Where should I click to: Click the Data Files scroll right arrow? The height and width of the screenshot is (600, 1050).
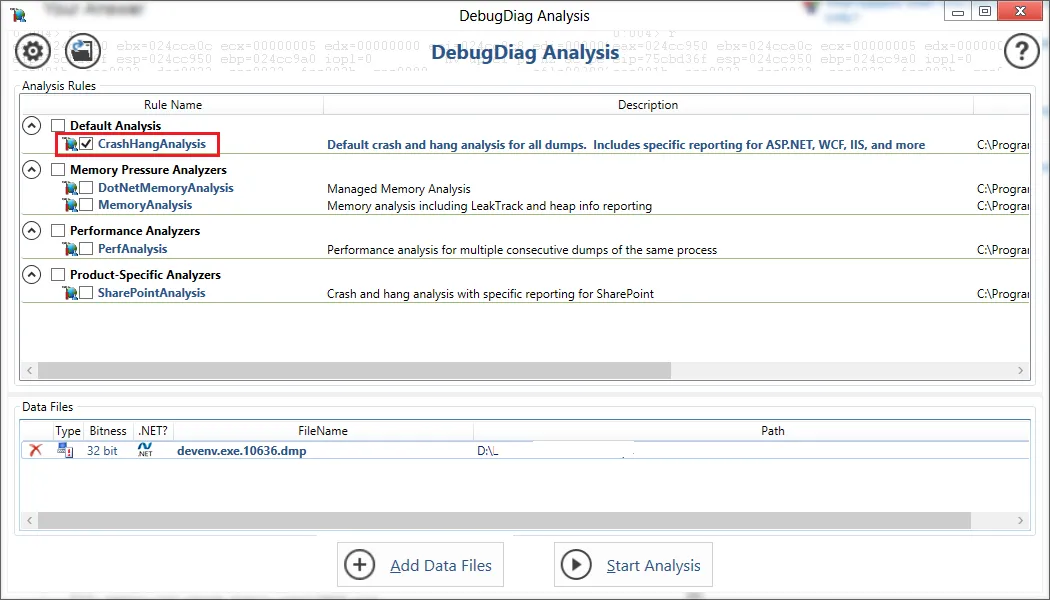(1021, 520)
